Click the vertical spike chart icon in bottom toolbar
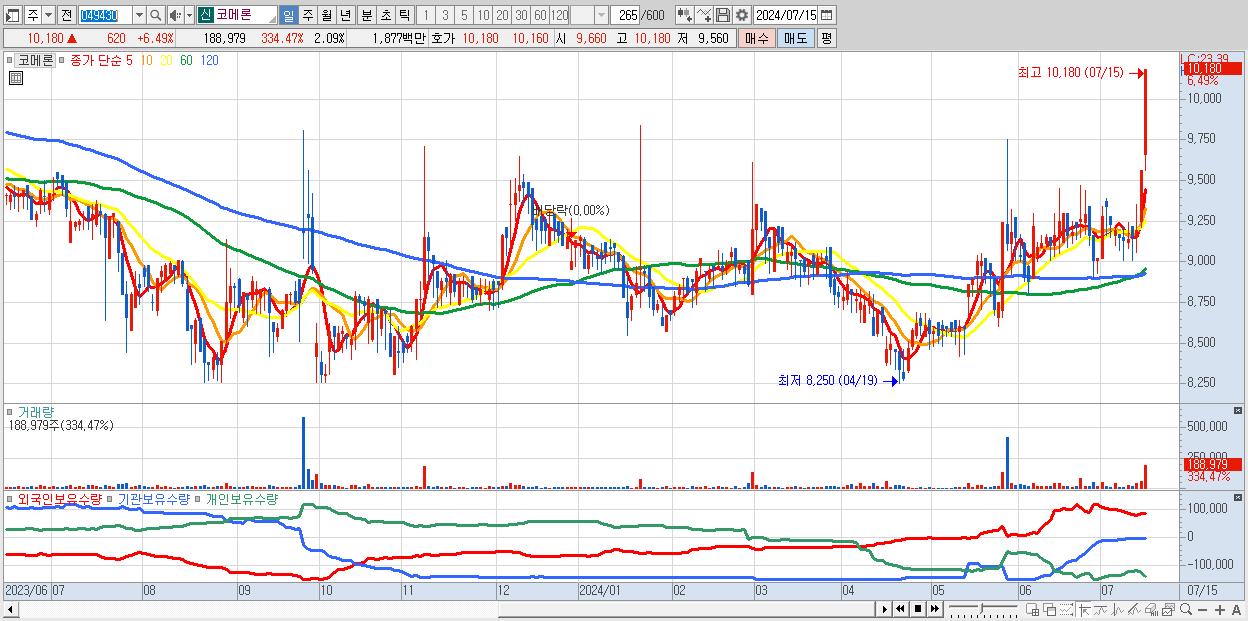The height and width of the screenshot is (621, 1248). (x=1118, y=609)
